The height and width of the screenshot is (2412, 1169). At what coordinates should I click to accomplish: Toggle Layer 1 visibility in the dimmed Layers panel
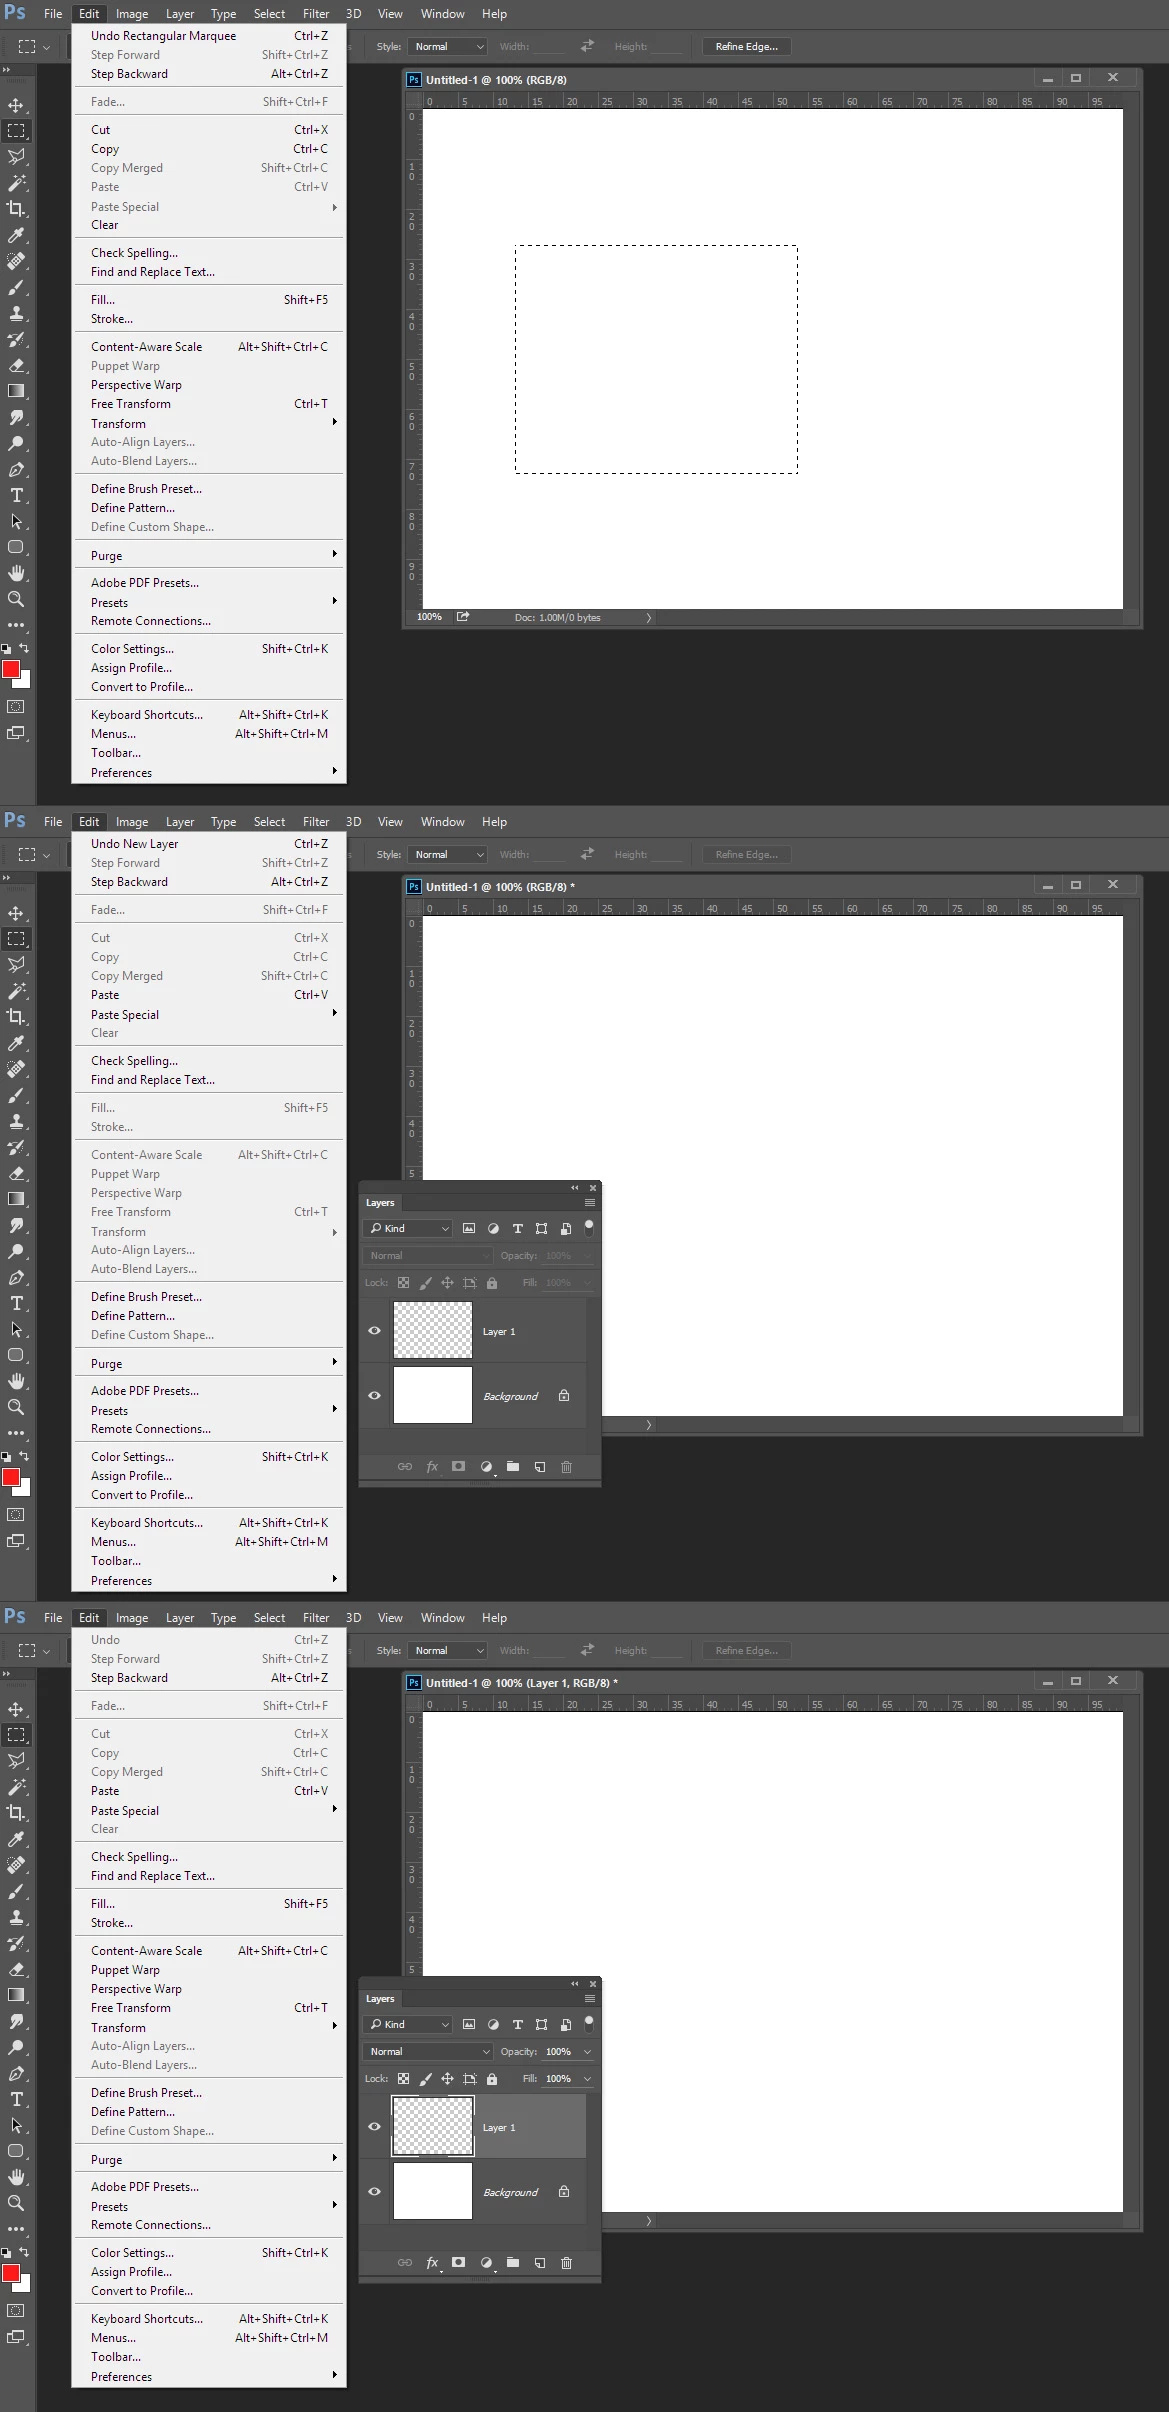click(x=374, y=1331)
